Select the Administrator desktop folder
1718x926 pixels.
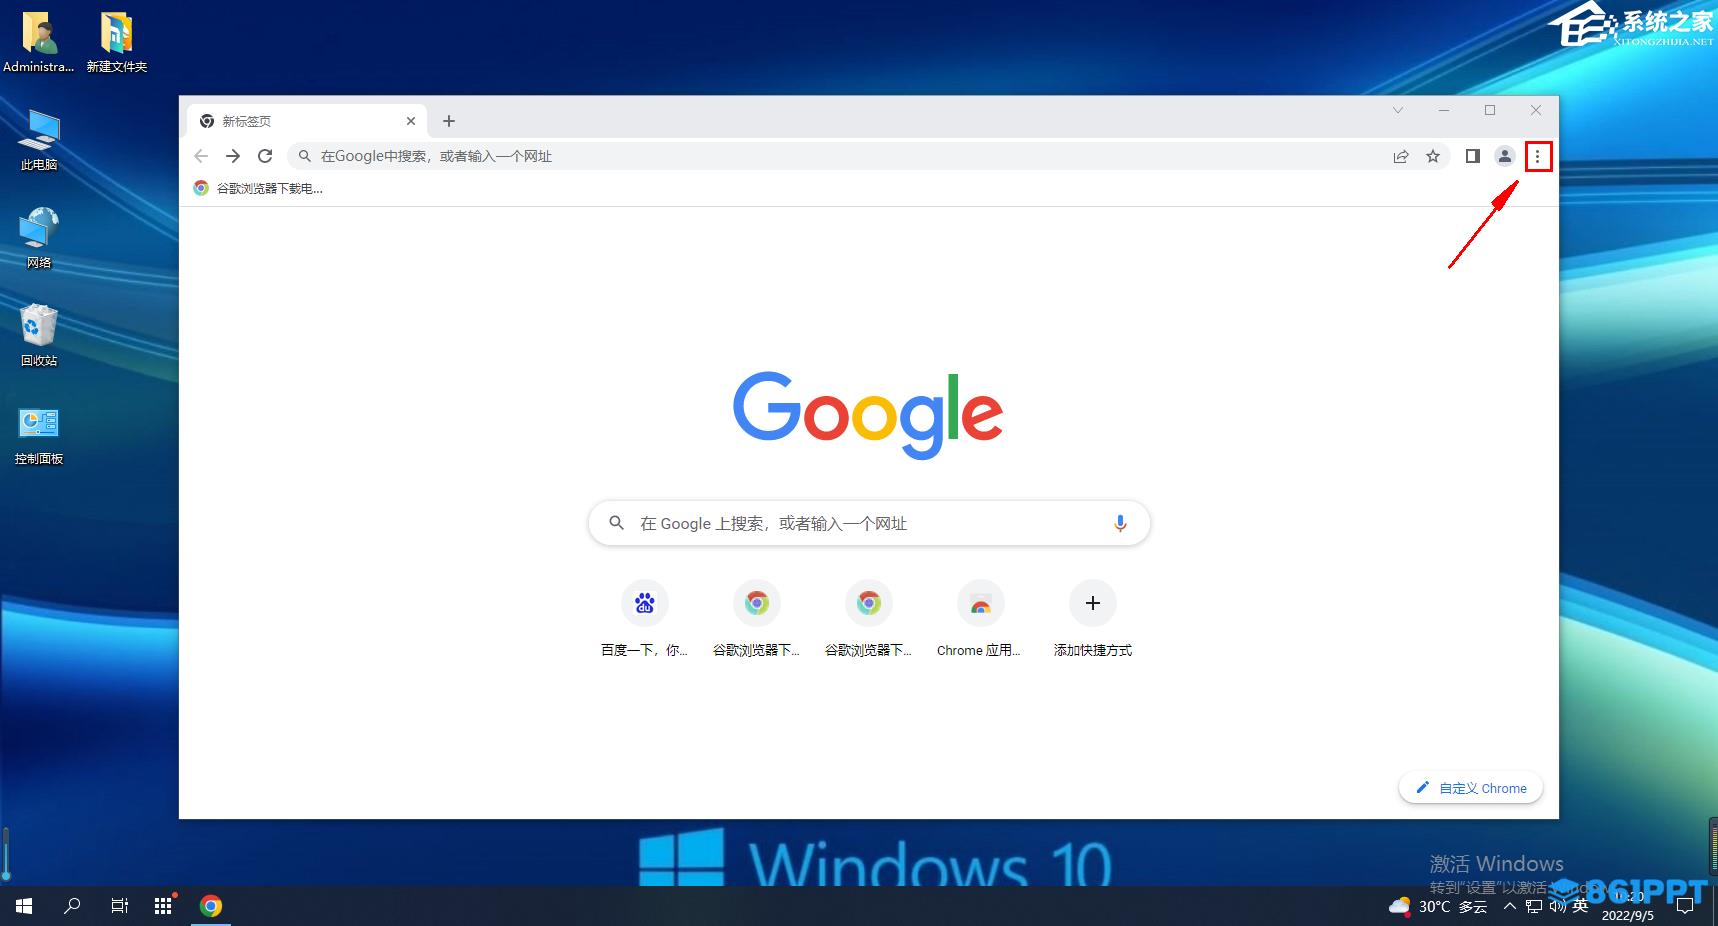(39, 42)
